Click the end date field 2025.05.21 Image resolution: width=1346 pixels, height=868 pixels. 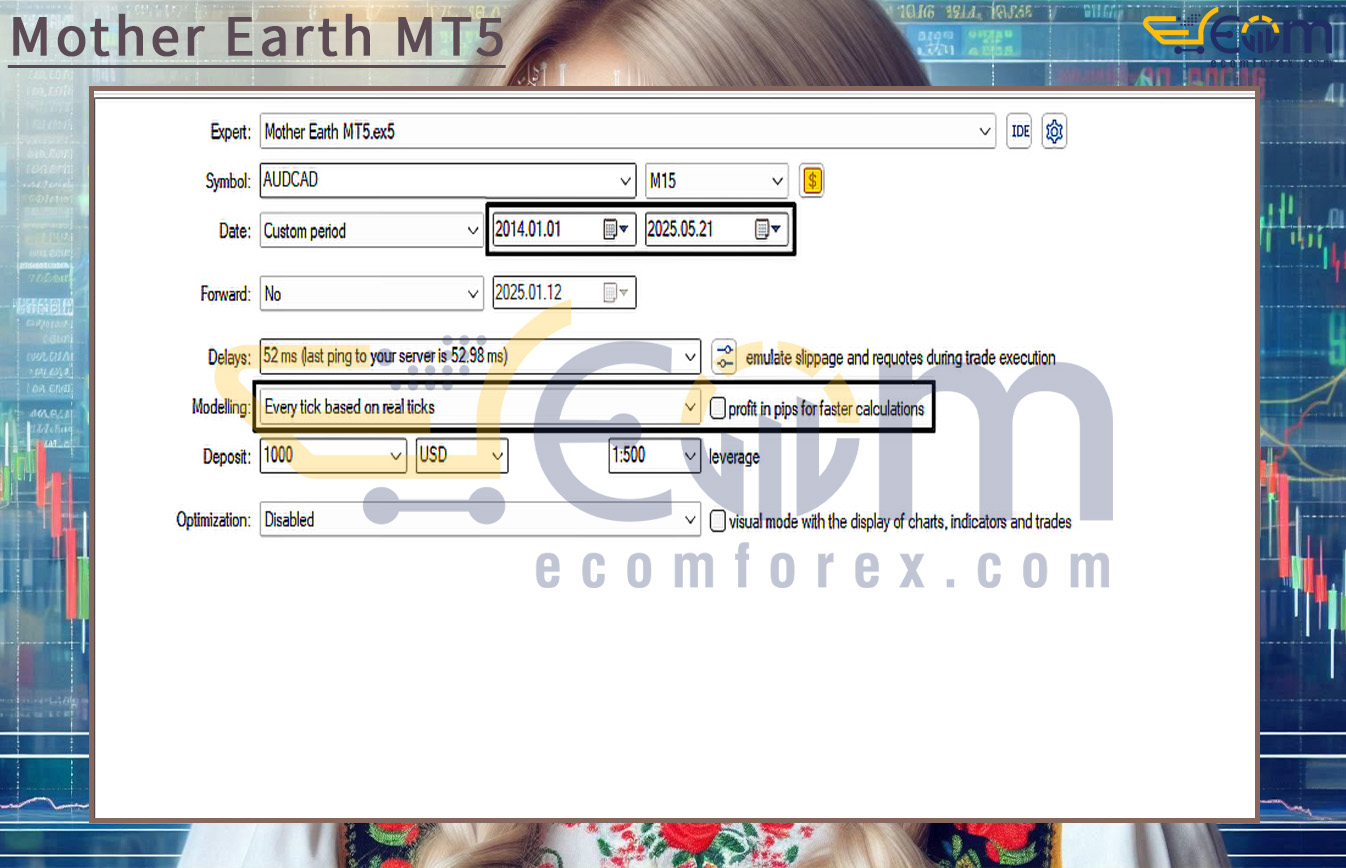coord(716,230)
